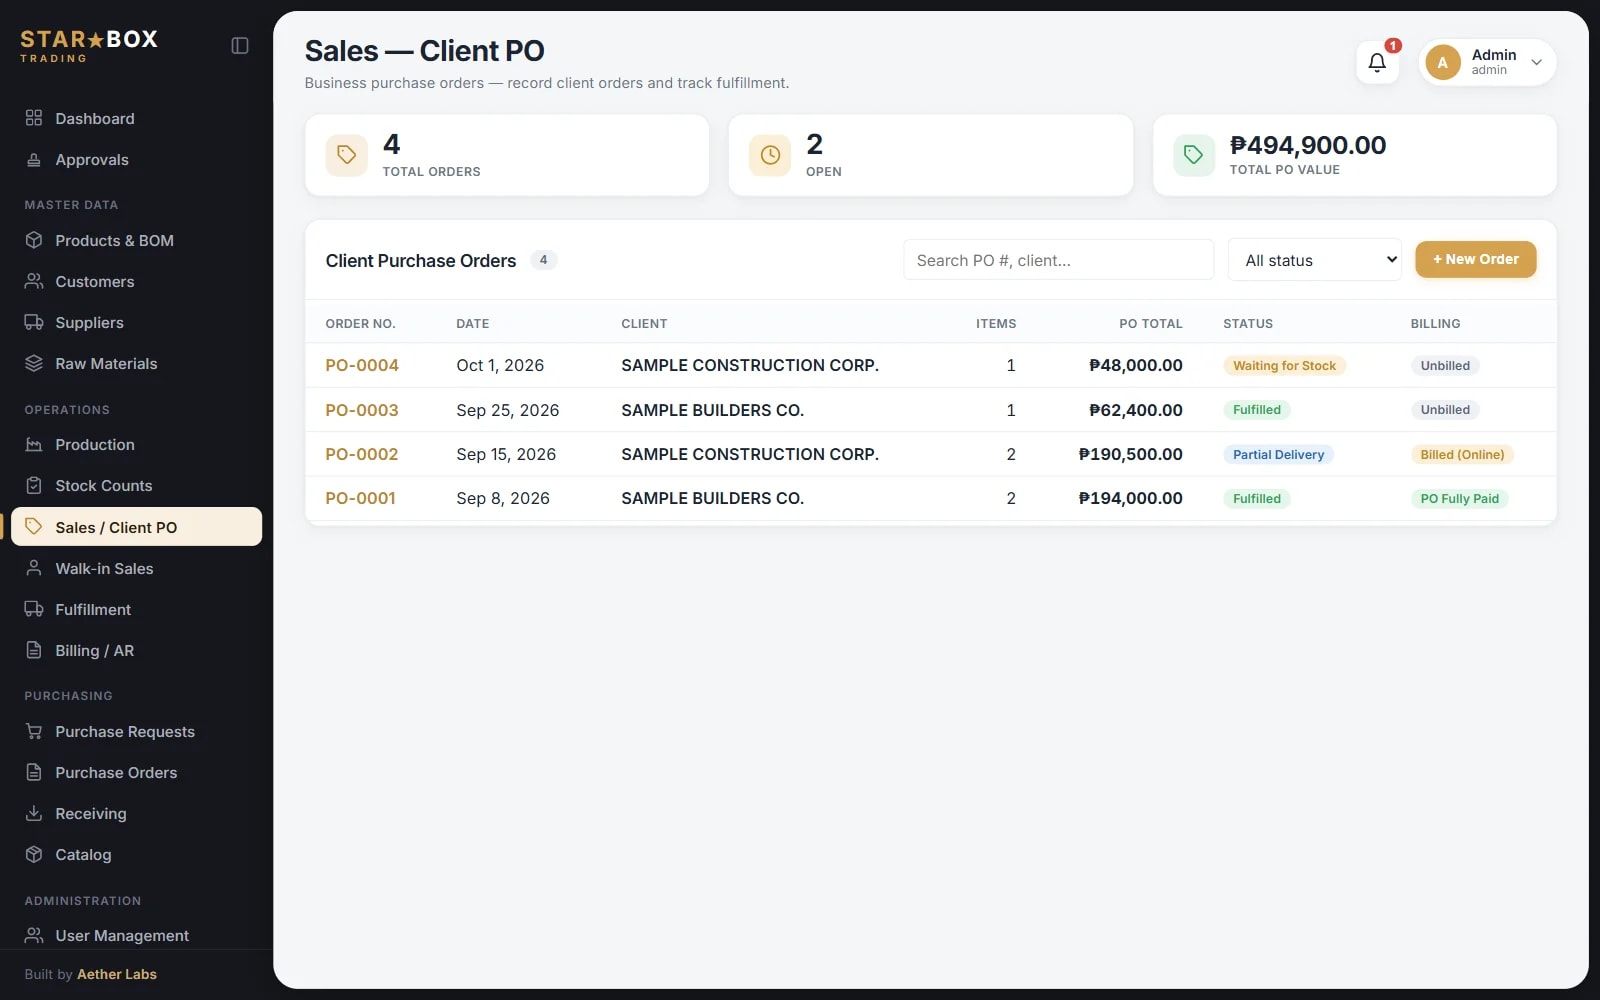Expand the Admin account menu chevron
The width and height of the screenshot is (1600, 1000).
(x=1537, y=62)
